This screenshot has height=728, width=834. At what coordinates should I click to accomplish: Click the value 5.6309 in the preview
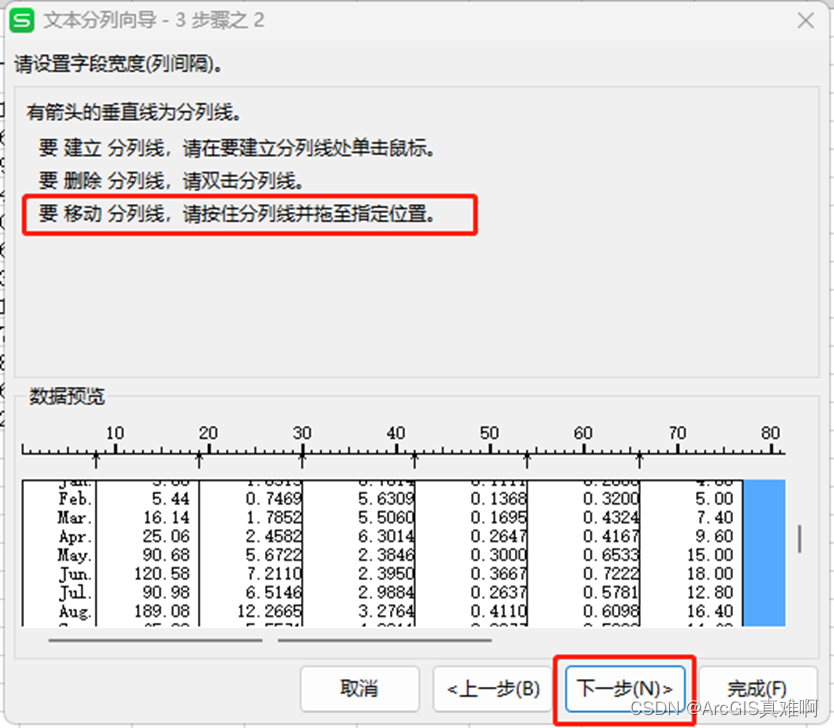coord(386,499)
